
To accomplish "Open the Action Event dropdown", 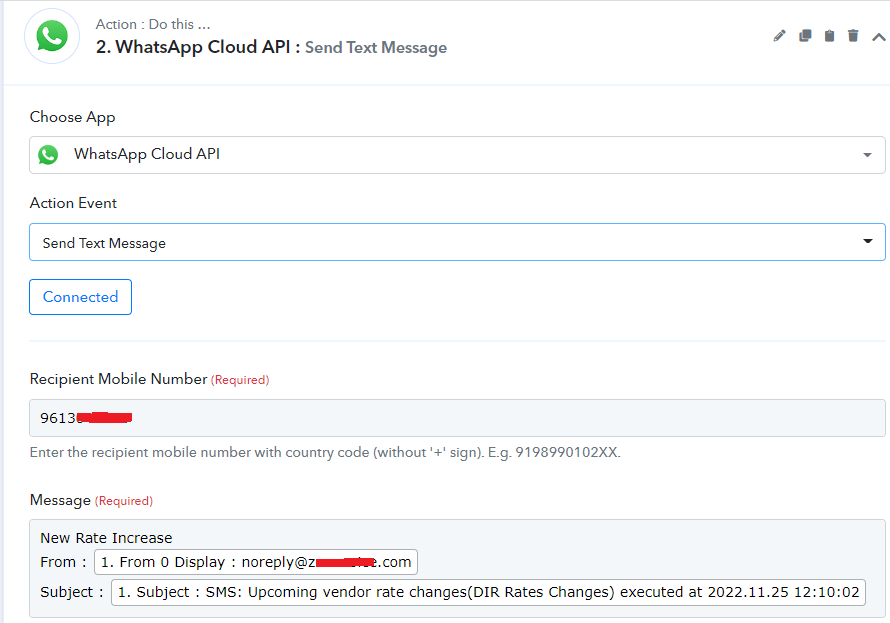I will tap(457, 242).
